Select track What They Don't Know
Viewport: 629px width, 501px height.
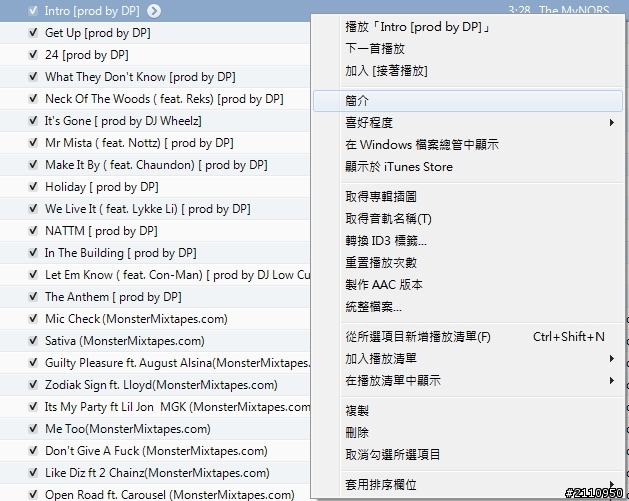tap(140, 77)
